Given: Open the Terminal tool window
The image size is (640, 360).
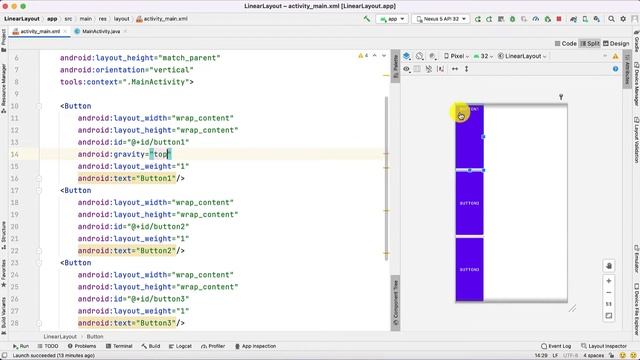Looking at the screenshot, I should 119,346.
